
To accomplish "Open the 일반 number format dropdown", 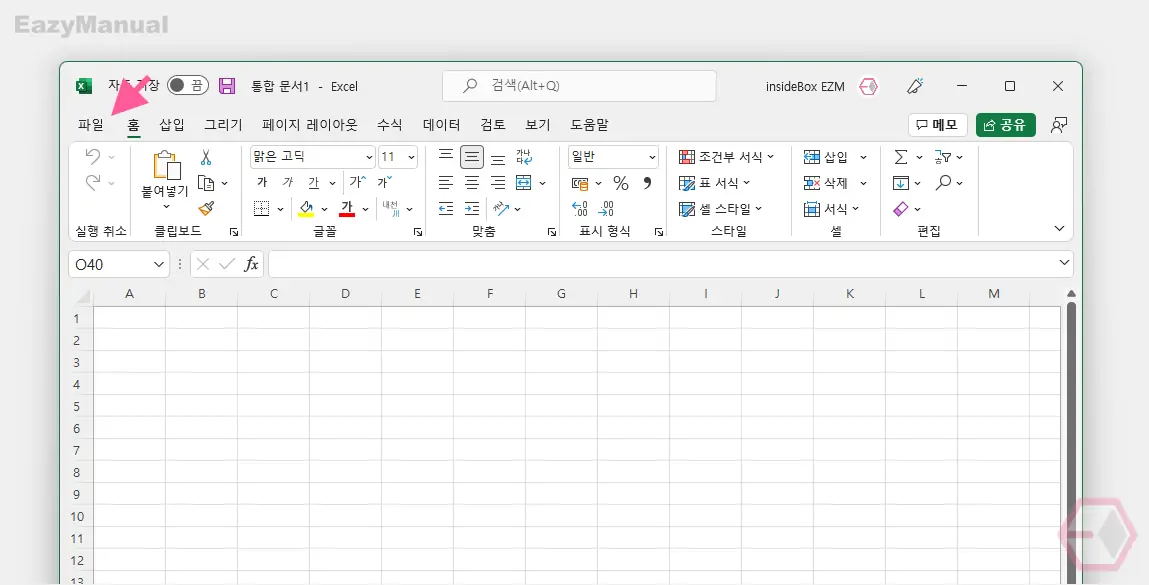I will point(652,157).
